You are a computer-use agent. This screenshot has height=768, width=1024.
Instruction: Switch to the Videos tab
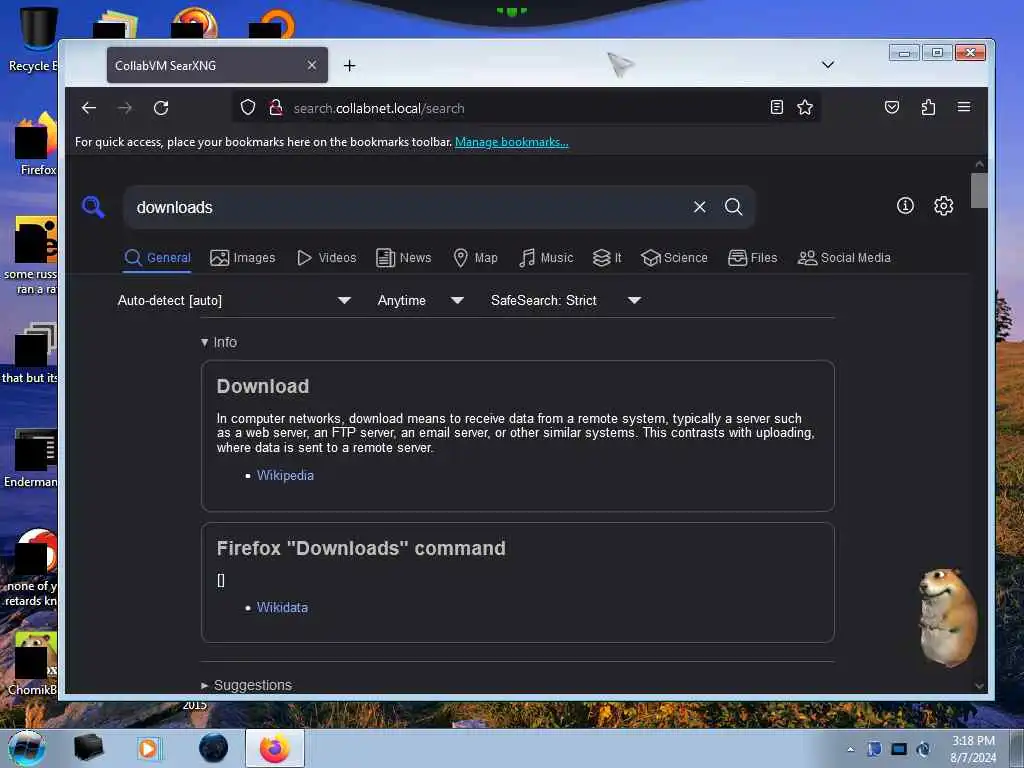pyautogui.click(x=327, y=257)
